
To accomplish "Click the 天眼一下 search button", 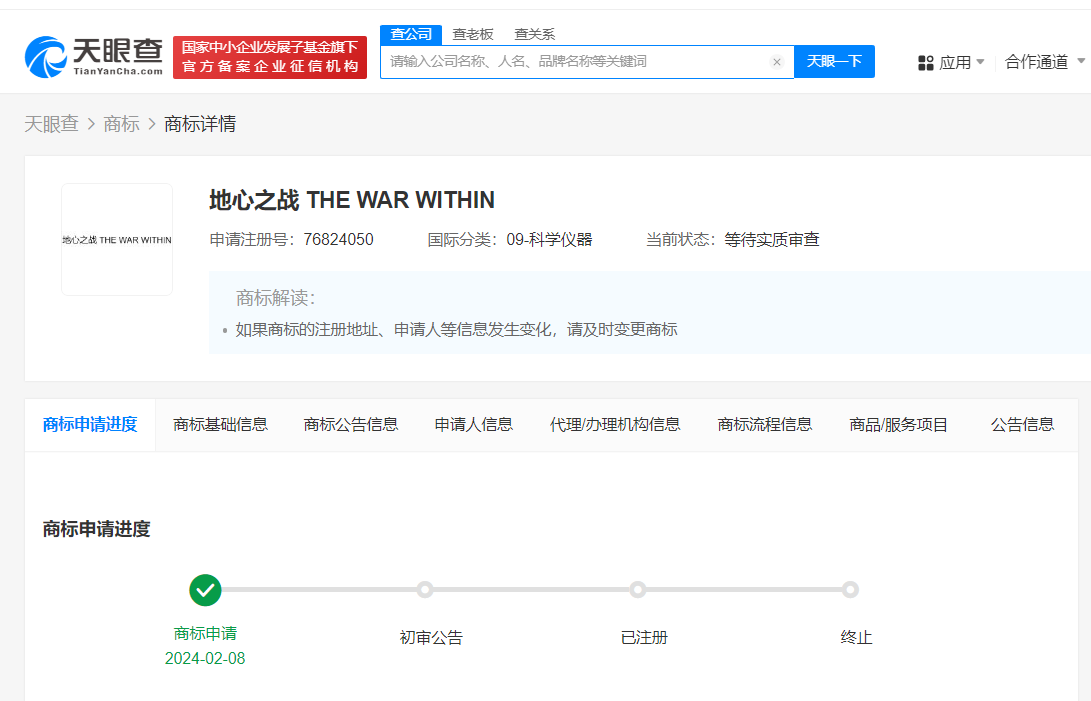I will 834,61.
